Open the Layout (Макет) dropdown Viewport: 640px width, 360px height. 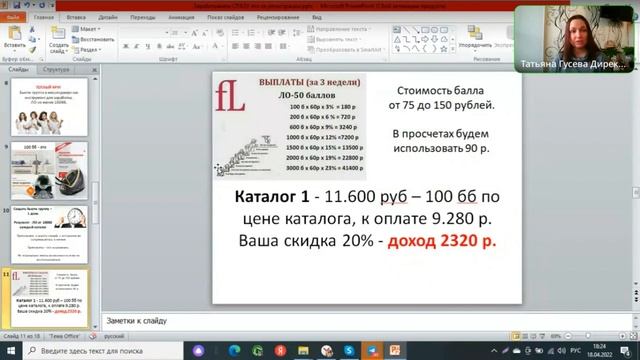point(86,29)
